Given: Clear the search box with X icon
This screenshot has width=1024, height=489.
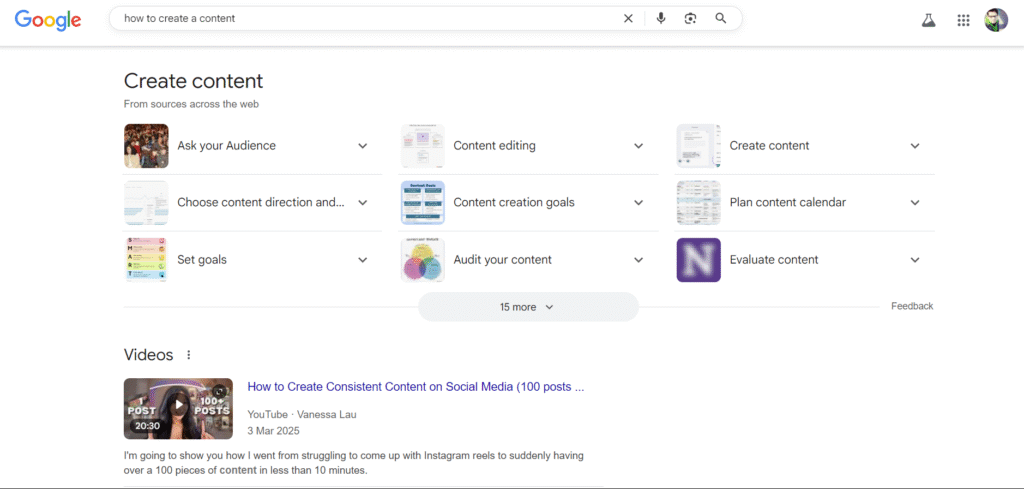Looking at the screenshot, I should click(628, 18).
